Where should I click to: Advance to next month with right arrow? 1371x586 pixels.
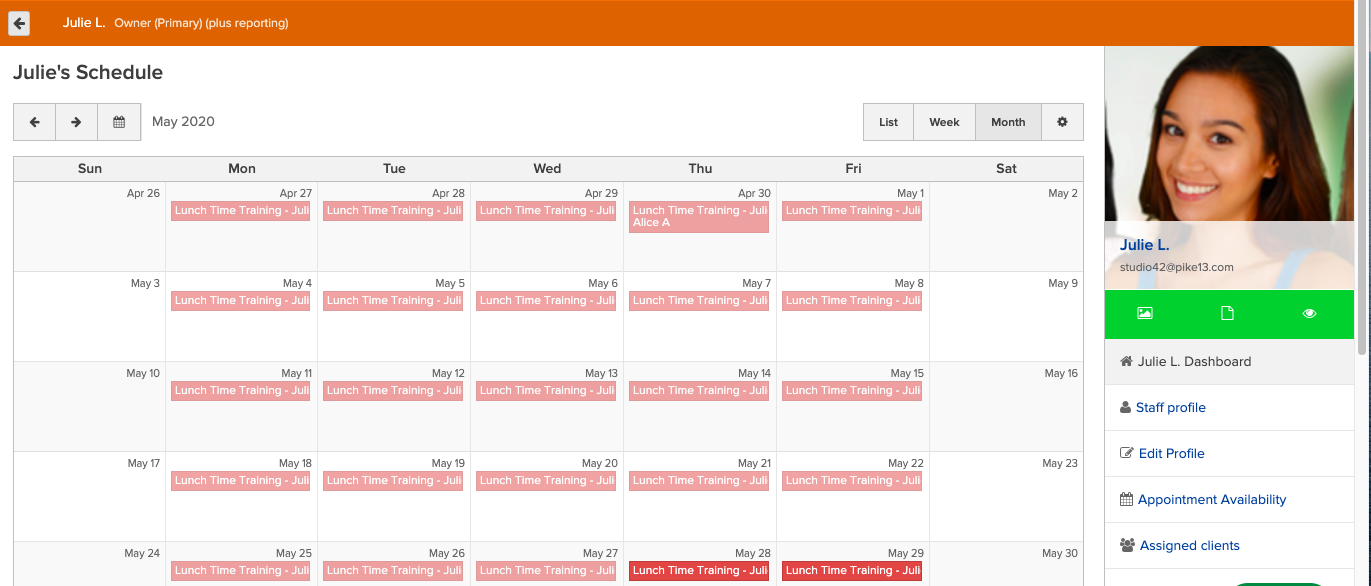click(x=76, y=122)
